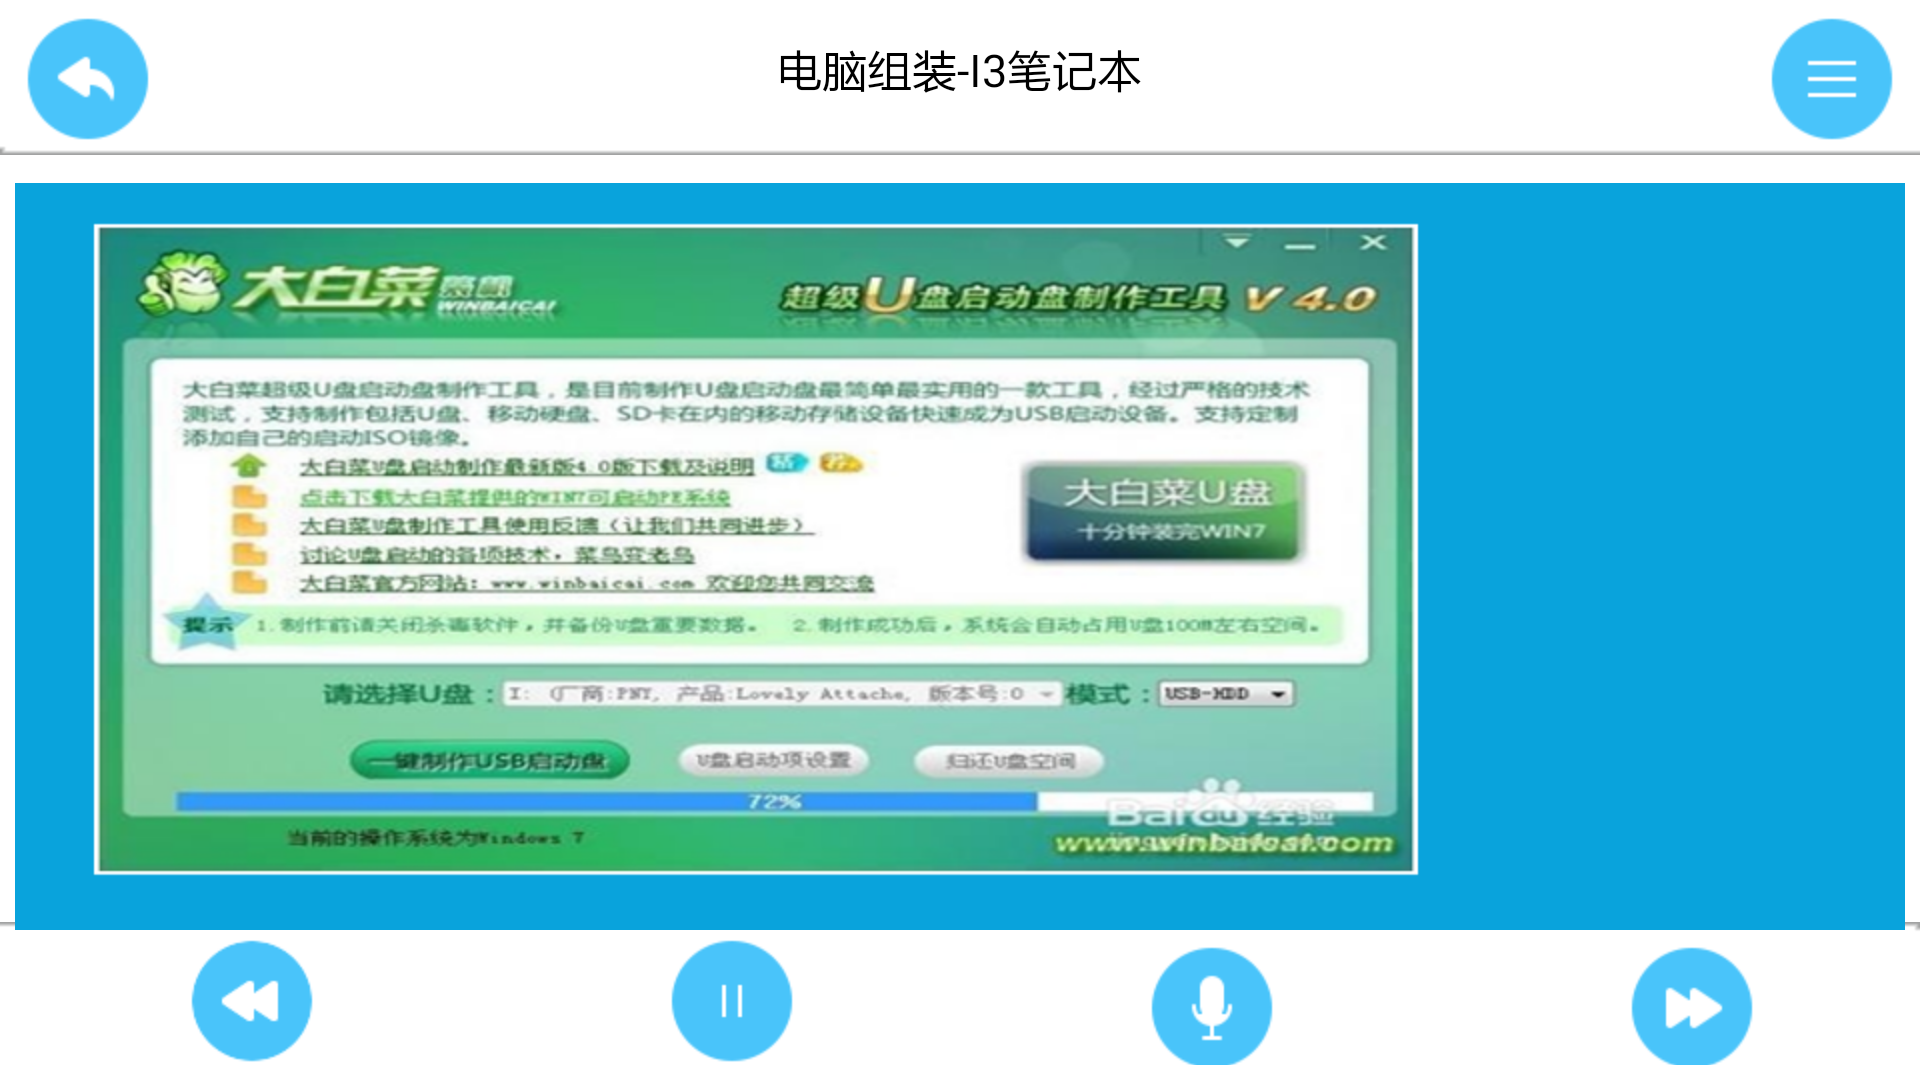The width and height of the screenshot is (1920, 1080).
Task: Close the 大白菜 tool window with X
Action: coord(1374,242)
